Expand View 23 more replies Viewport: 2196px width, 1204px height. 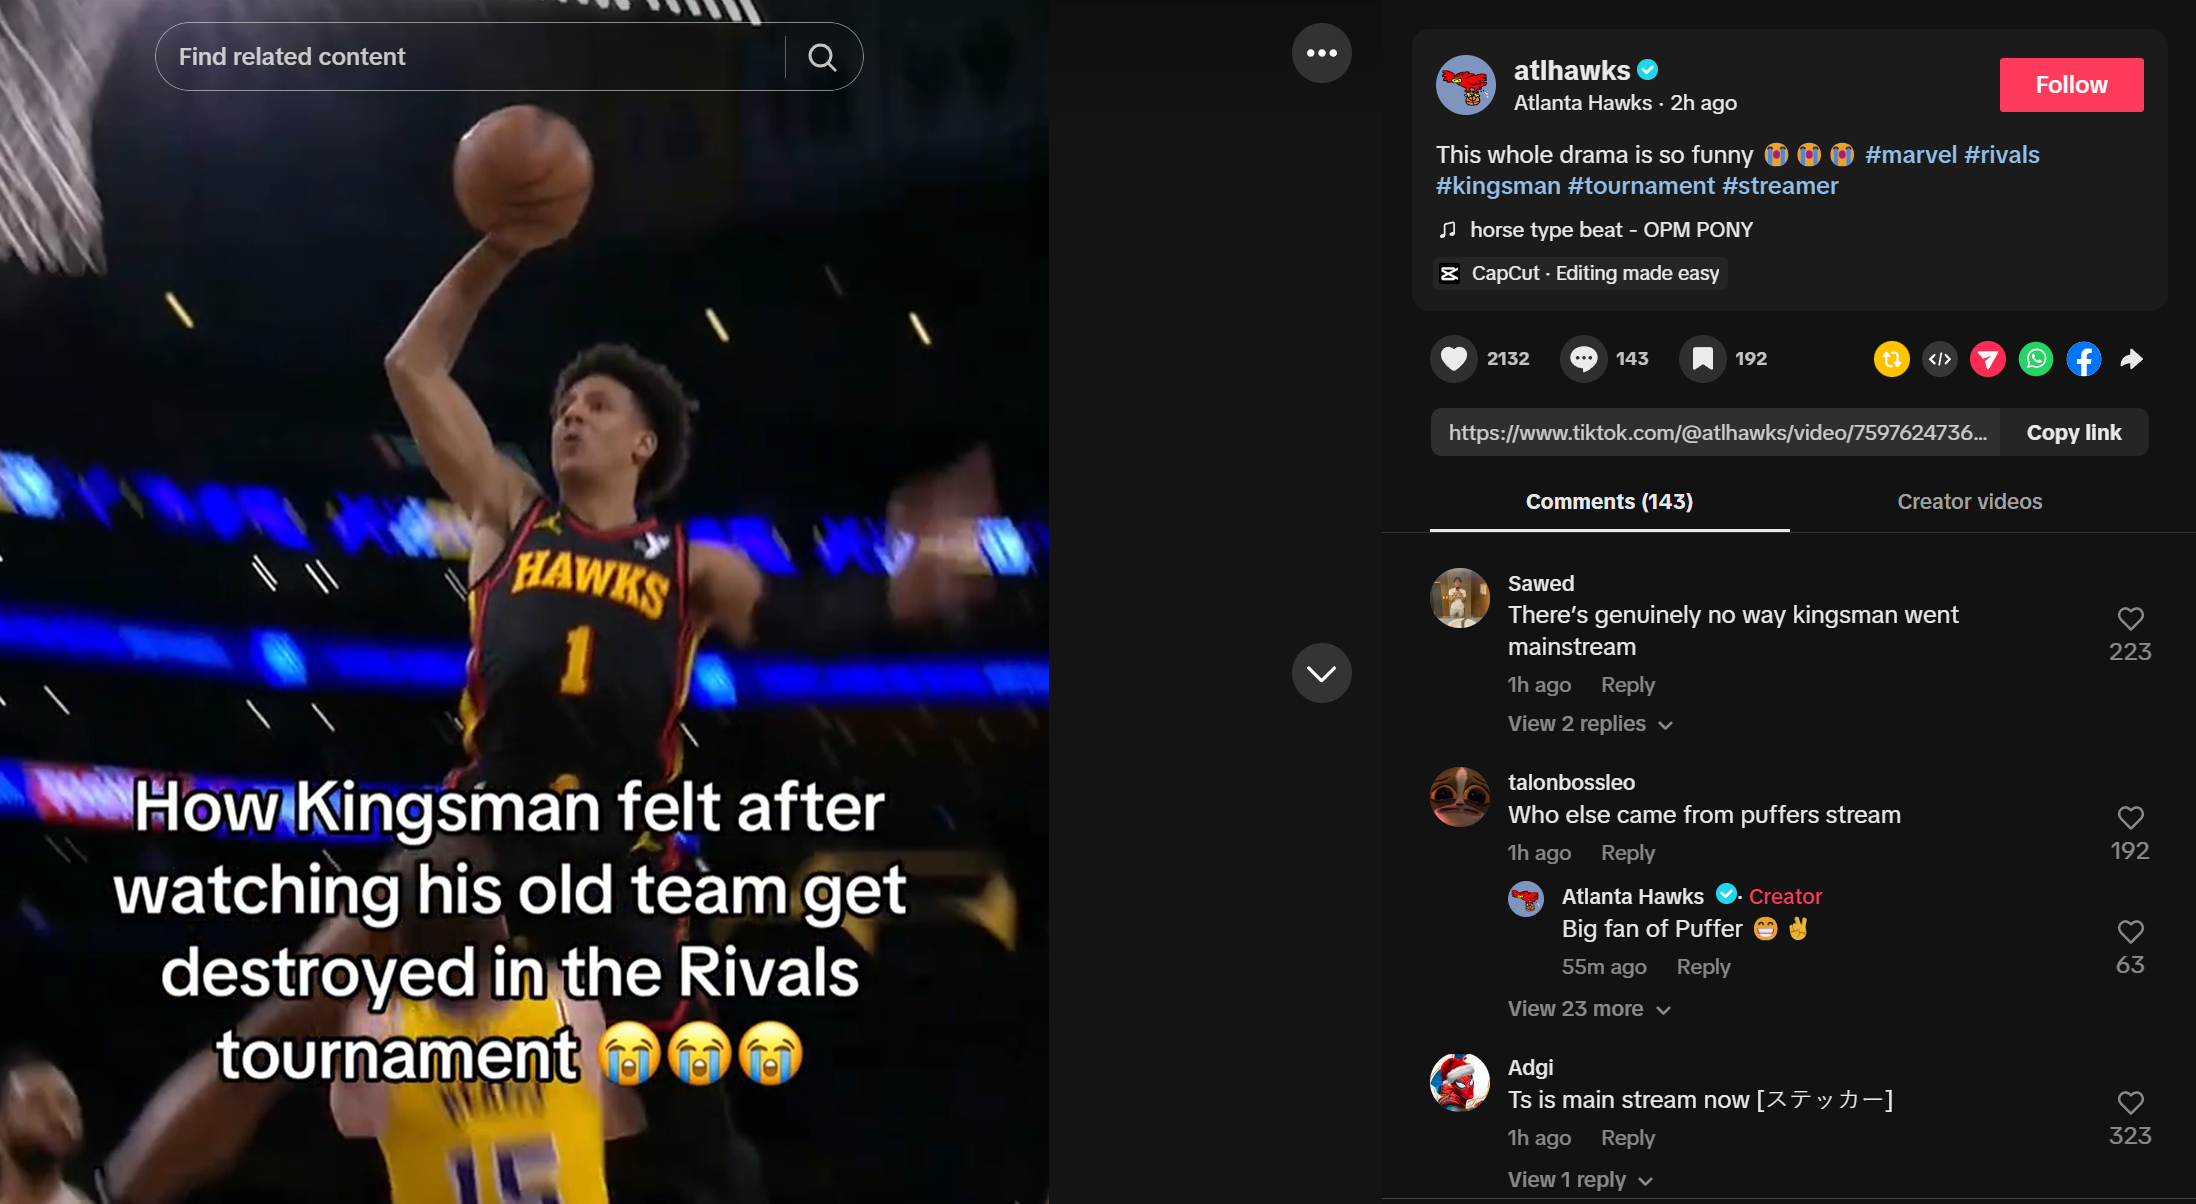click(1589, 1009)
